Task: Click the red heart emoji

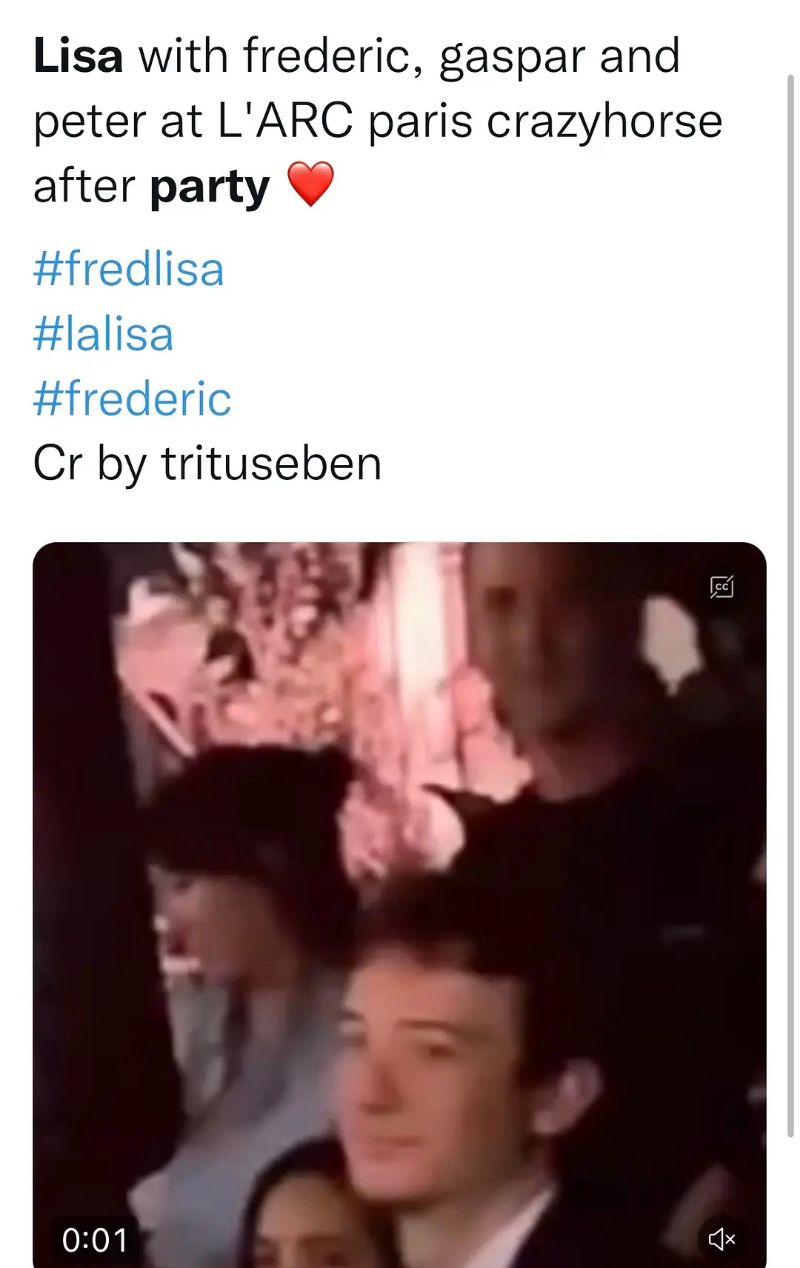Action: (x=310, y=186)
